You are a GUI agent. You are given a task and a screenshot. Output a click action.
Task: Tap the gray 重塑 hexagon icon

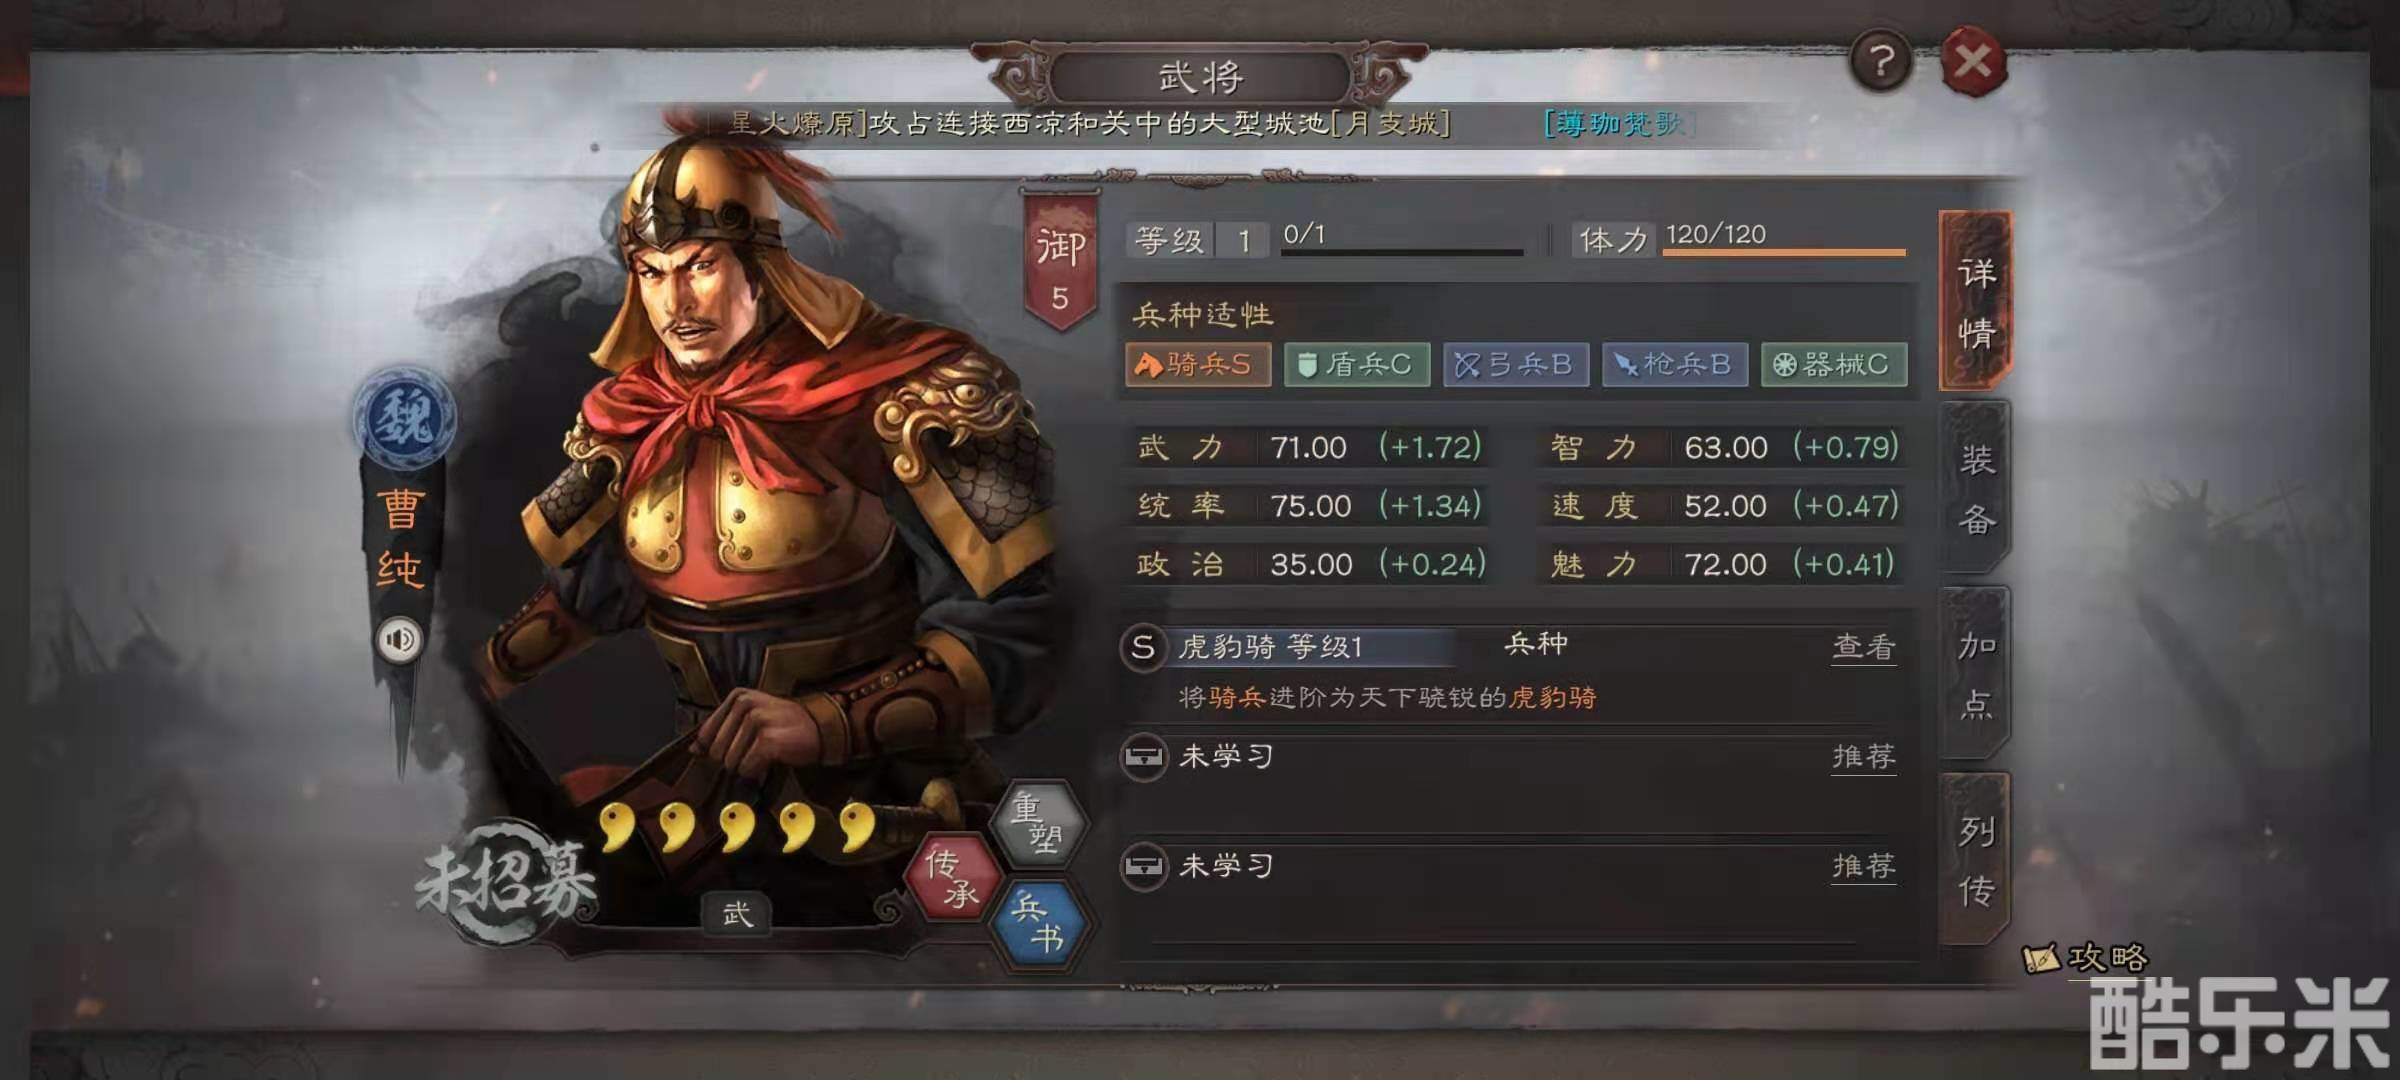(1039, 822)
